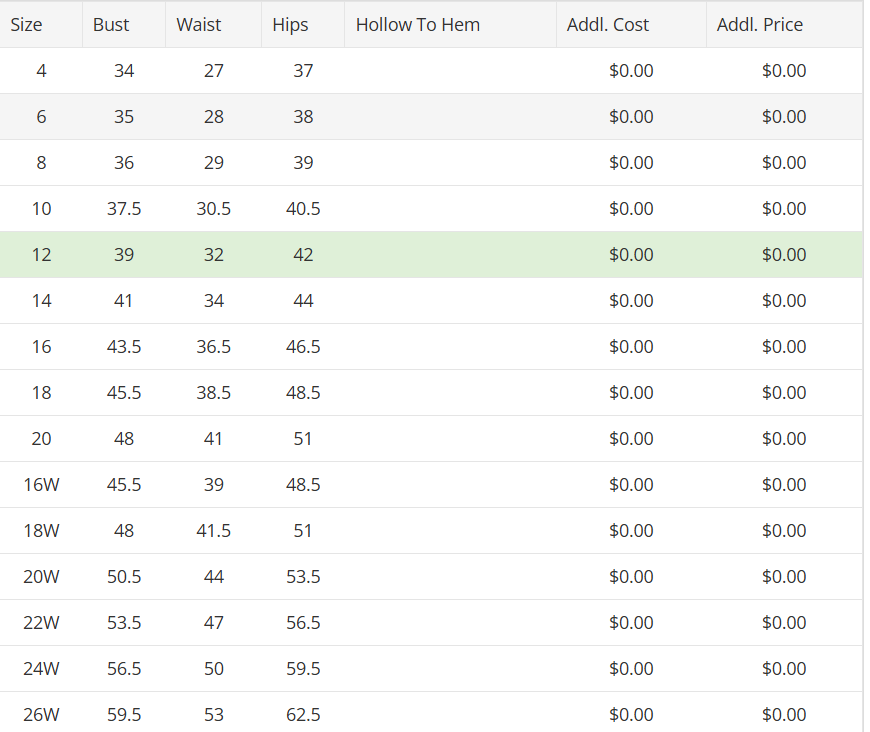Click Addl. Cost $0.00 for size 20W
The width and height of the screenshot is (870, 732).
click(631, 577)
